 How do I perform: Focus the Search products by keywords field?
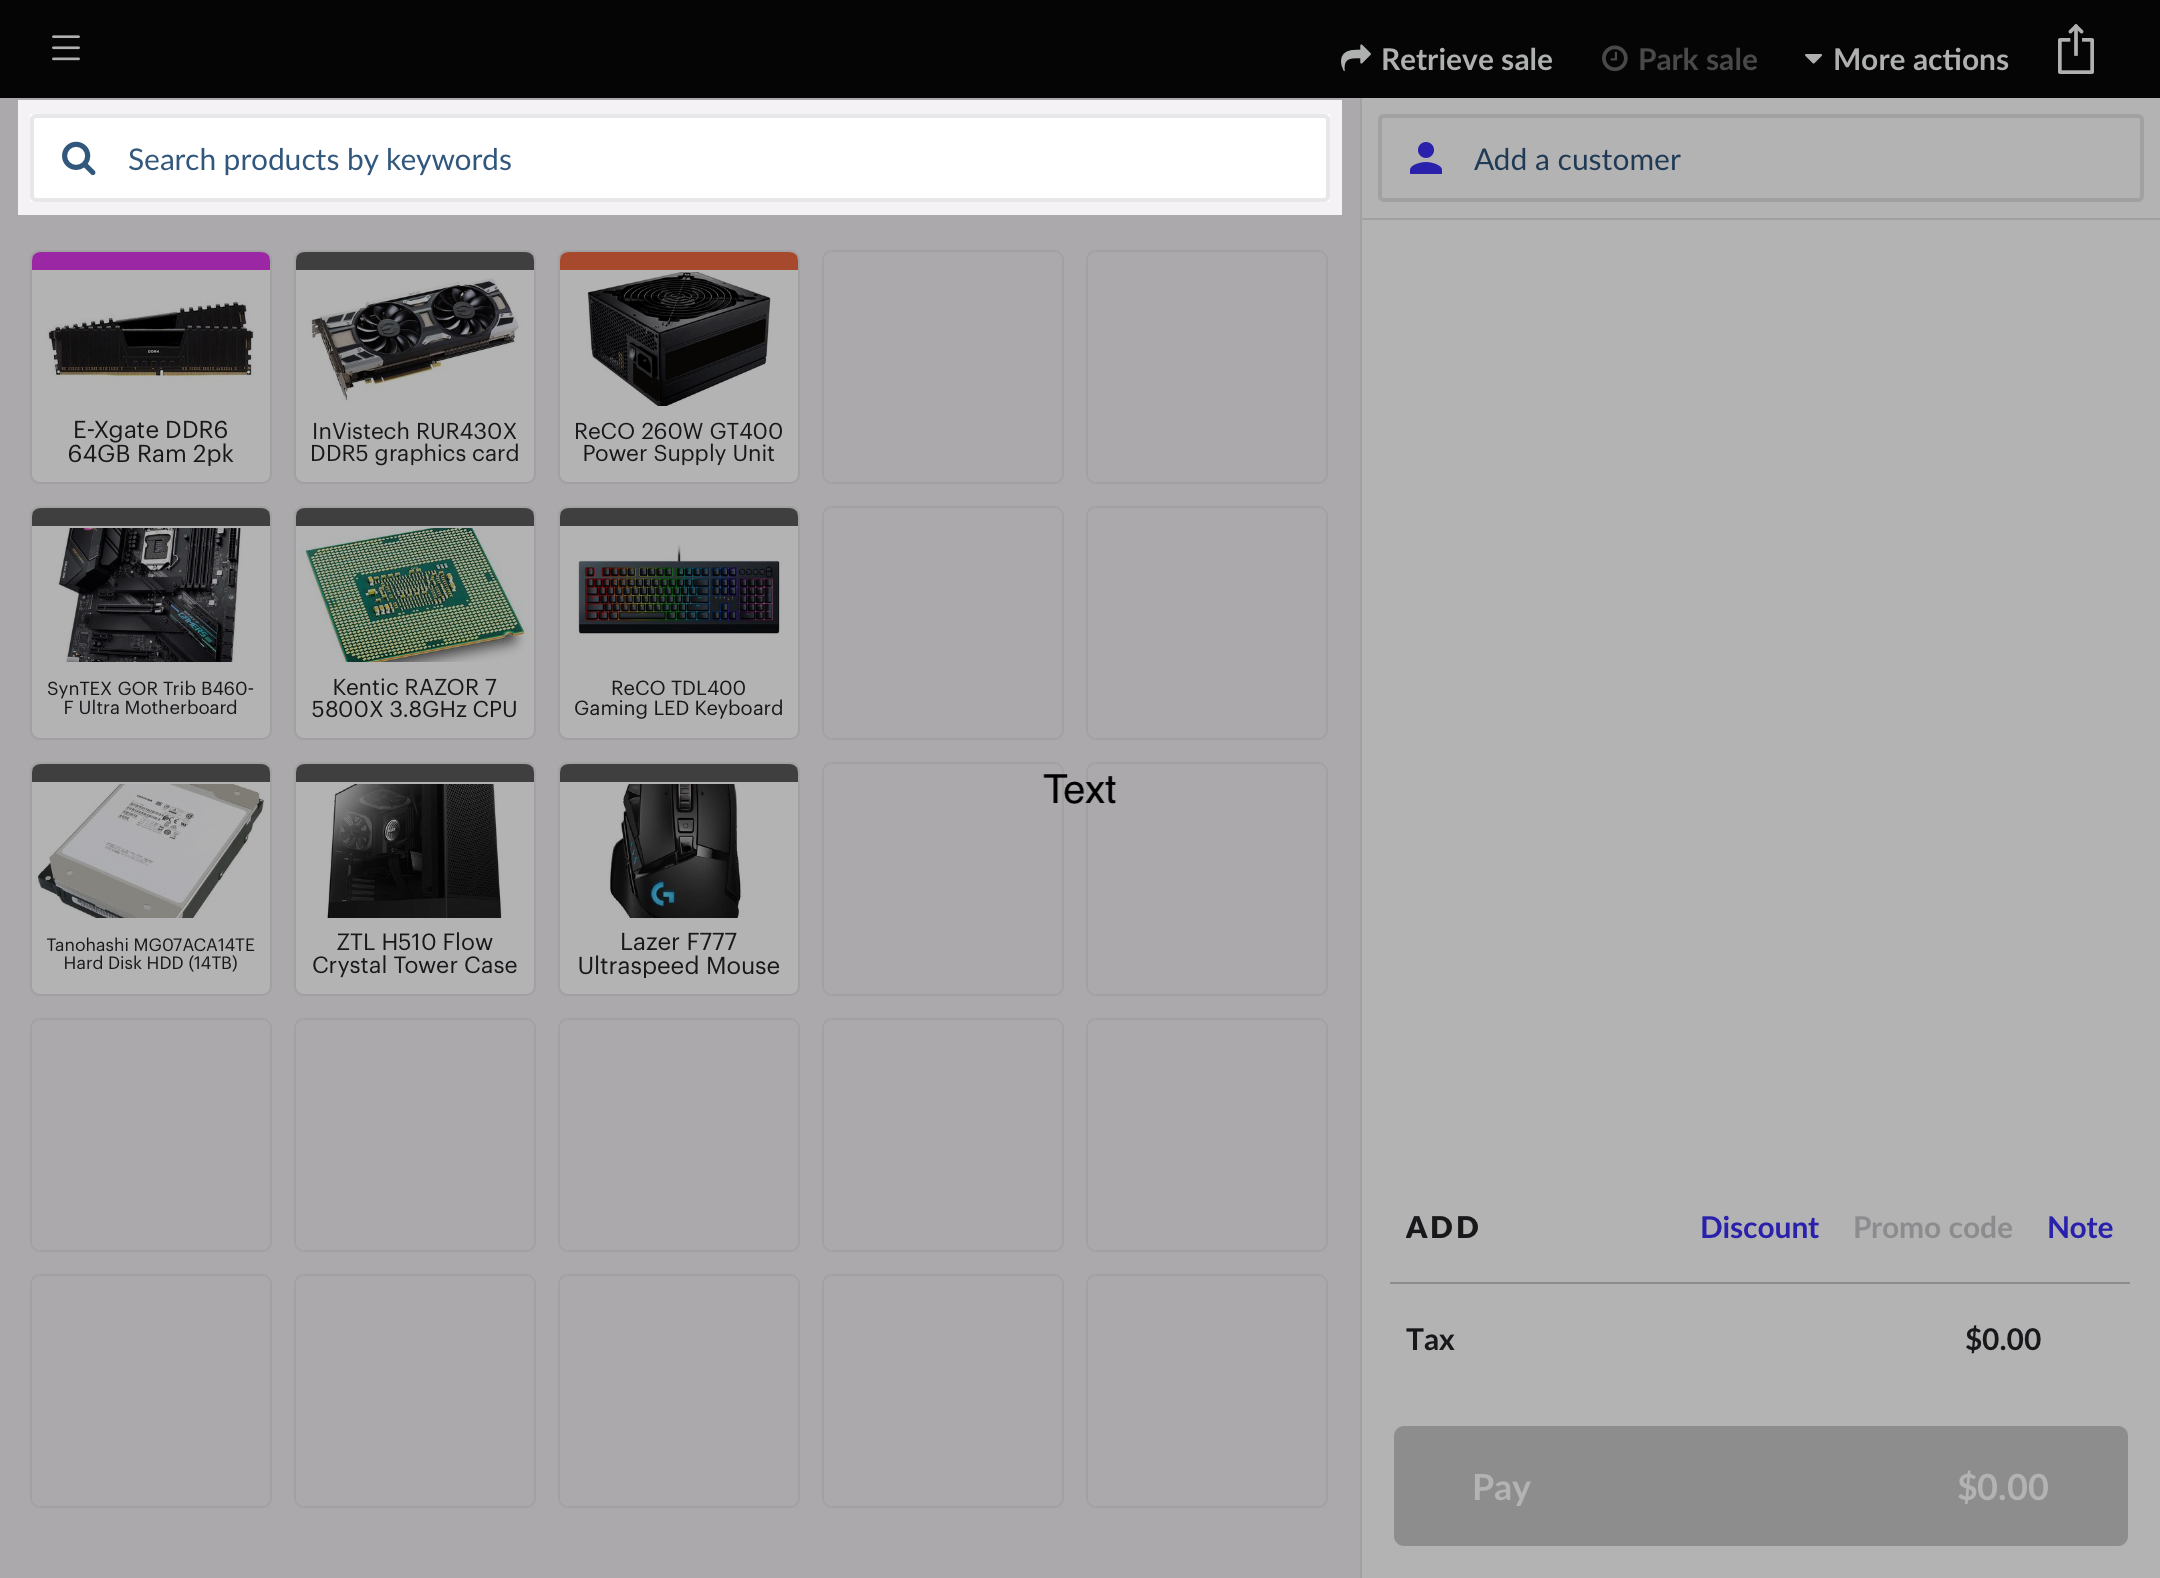(x=680, y=158)
